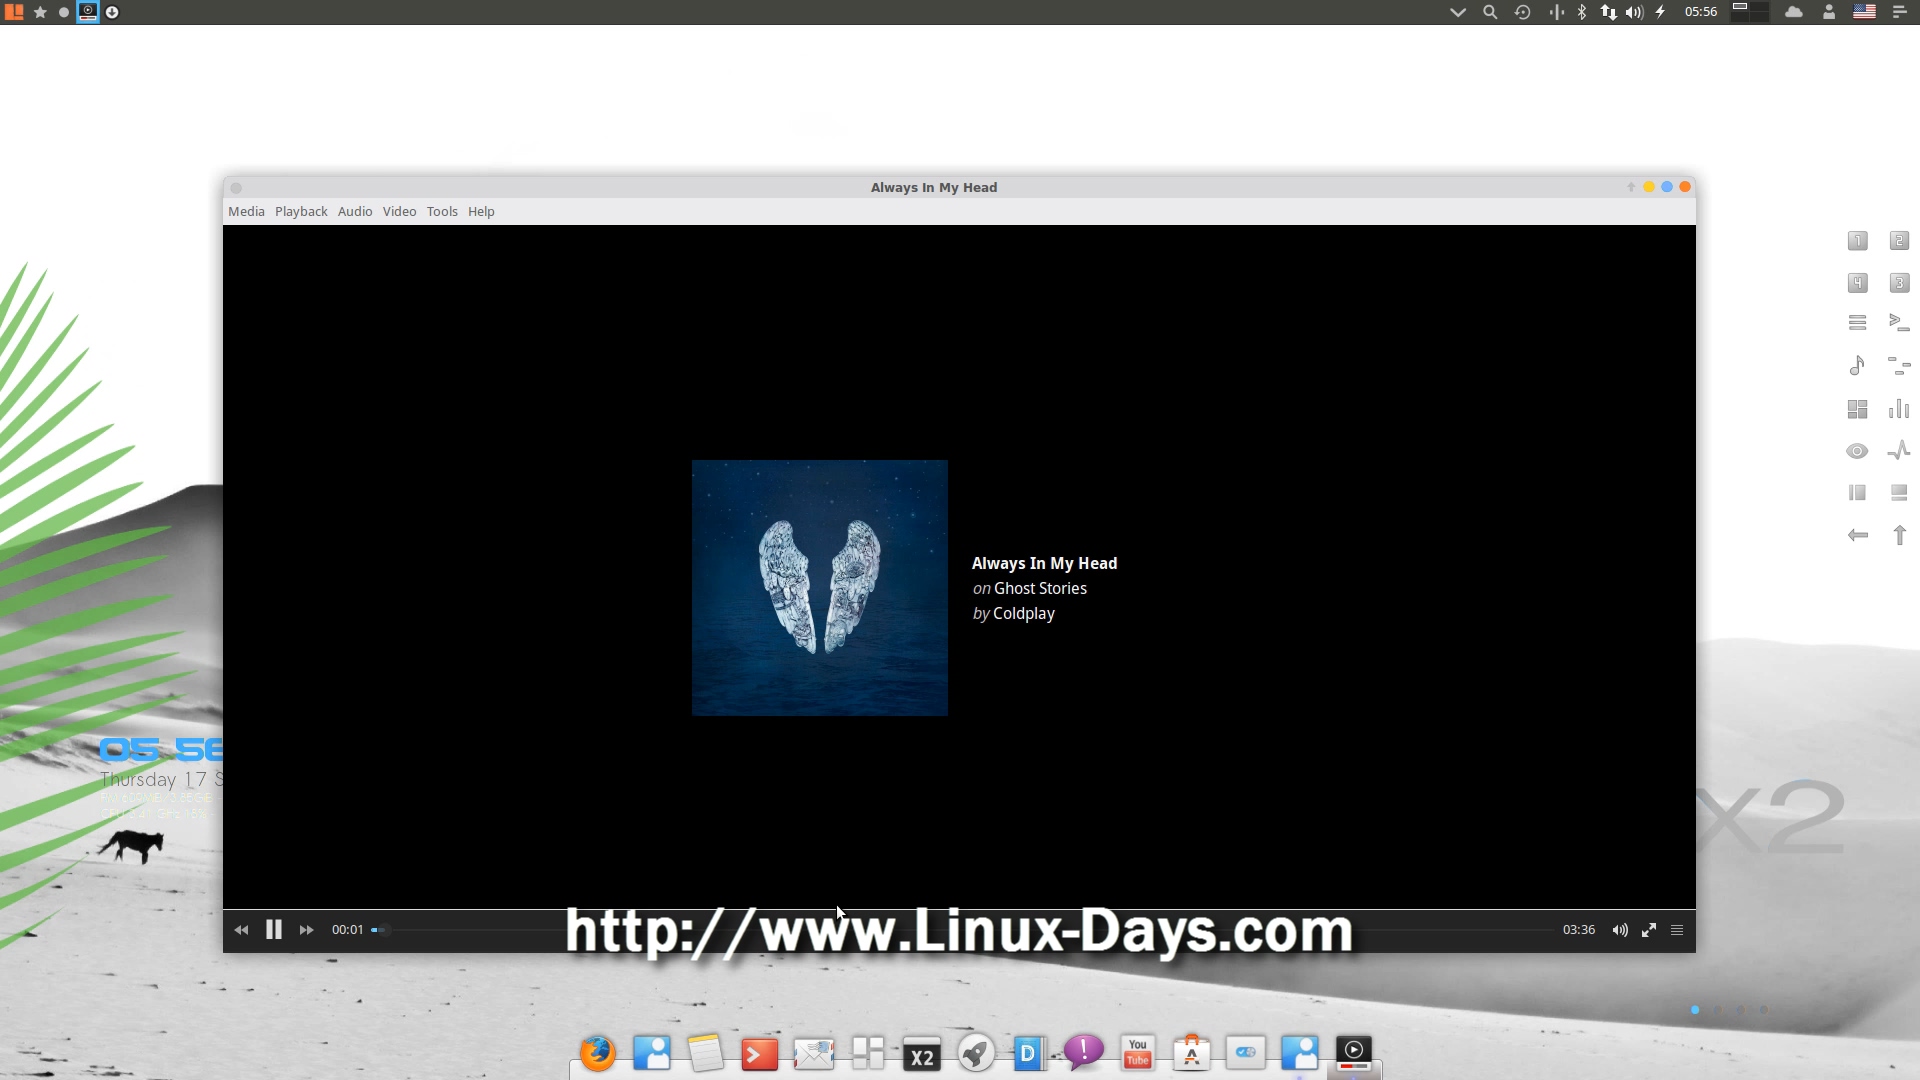
Task: Click the total duration 03:36 label
Action: click(x=1579, y=930)
